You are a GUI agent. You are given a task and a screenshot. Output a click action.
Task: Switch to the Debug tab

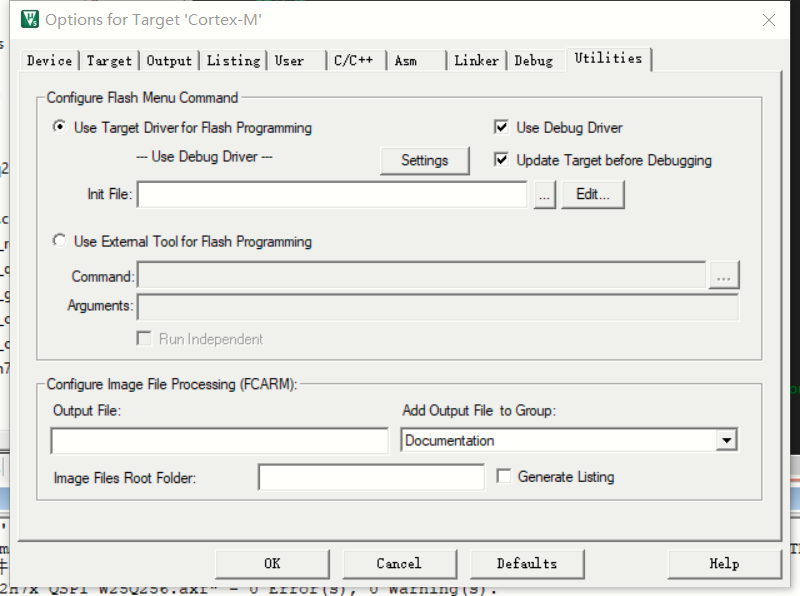point(535,61)
